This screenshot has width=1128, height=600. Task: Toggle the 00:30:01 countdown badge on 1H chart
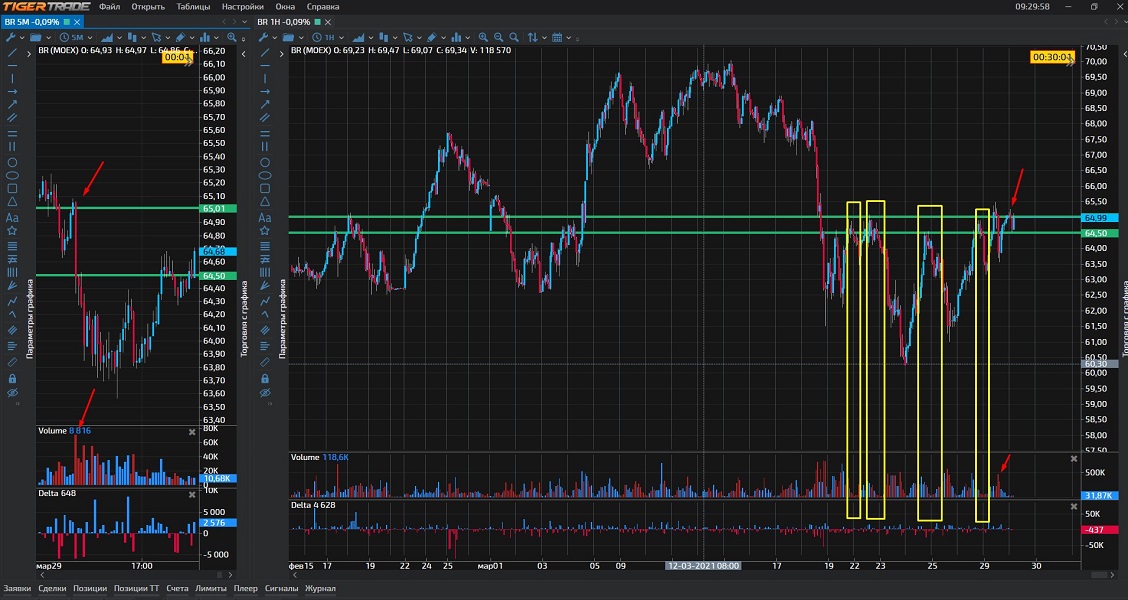pyautogui.click(x=1052, y=57)
